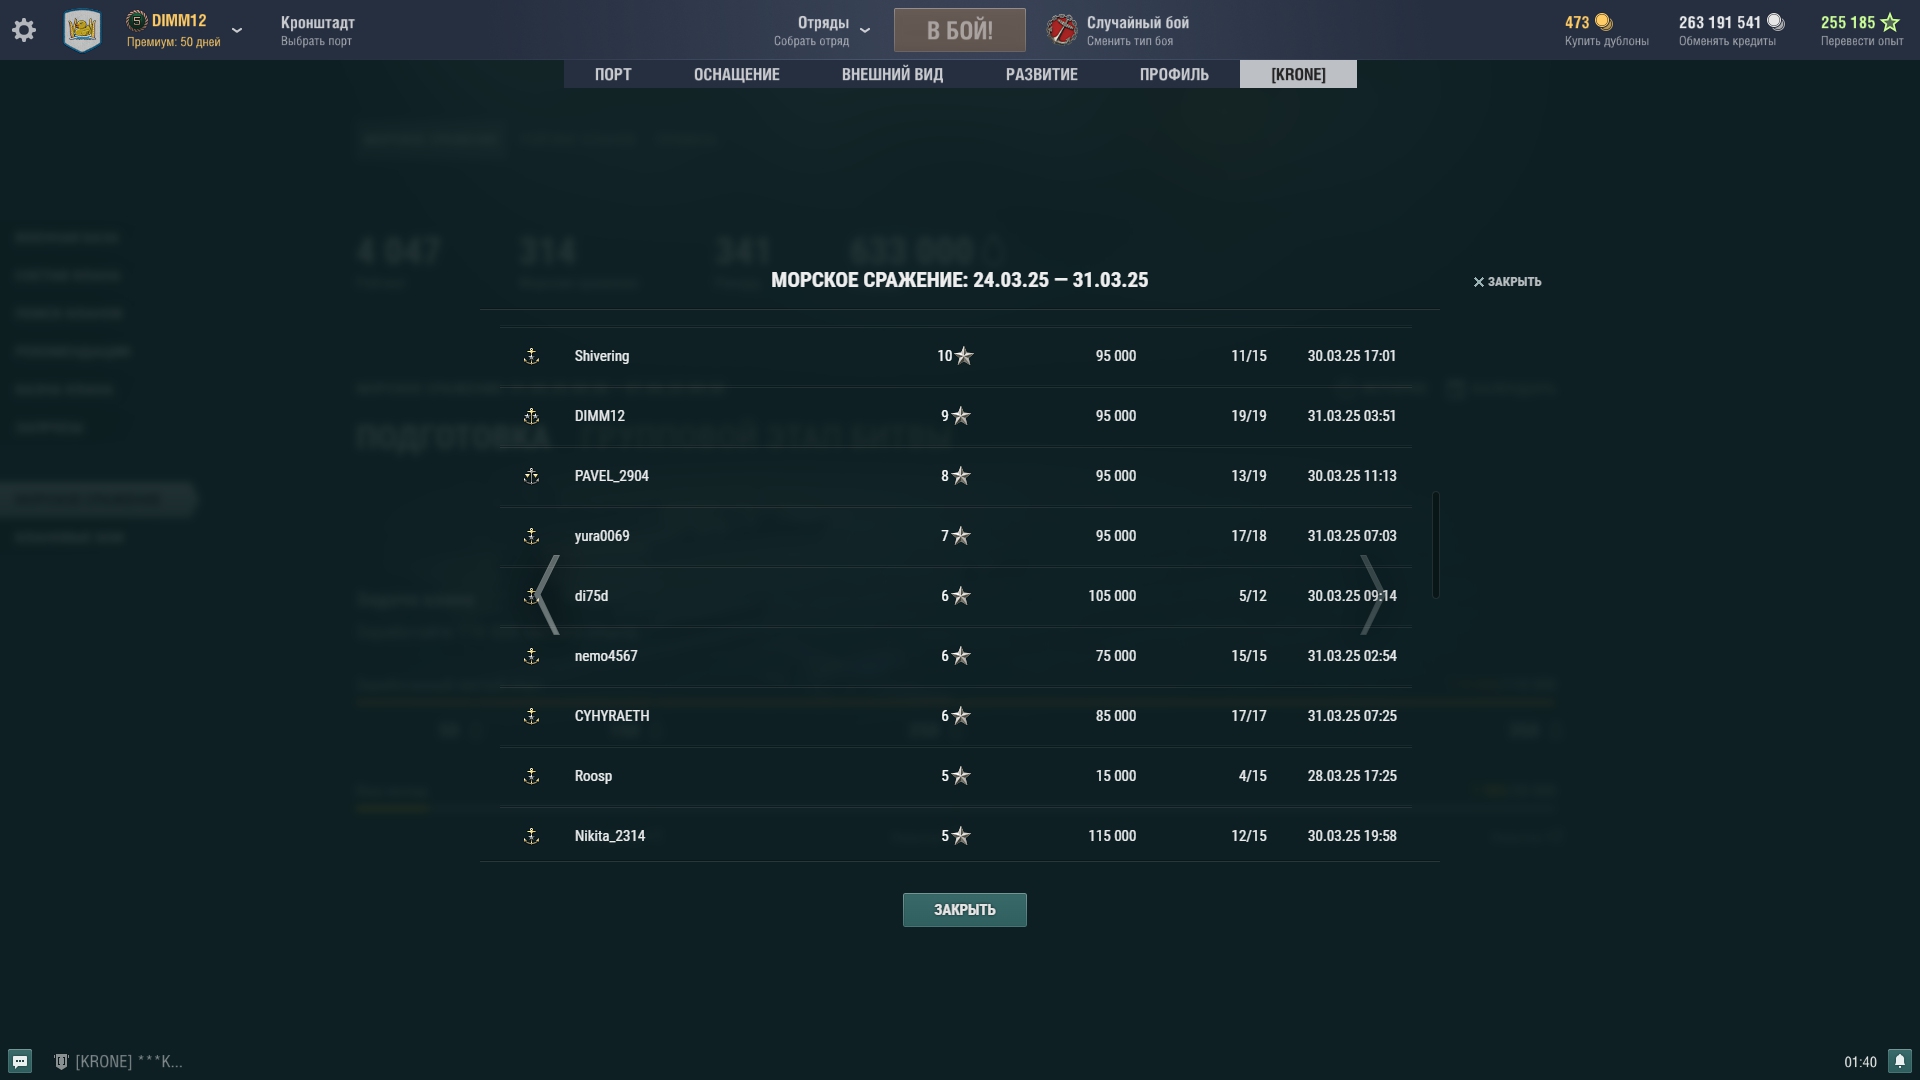This screenshot has height=1080, width=1920.
Task: Click the green ЗАКРЫТЬ button
Action: click(x=964, y=910)
